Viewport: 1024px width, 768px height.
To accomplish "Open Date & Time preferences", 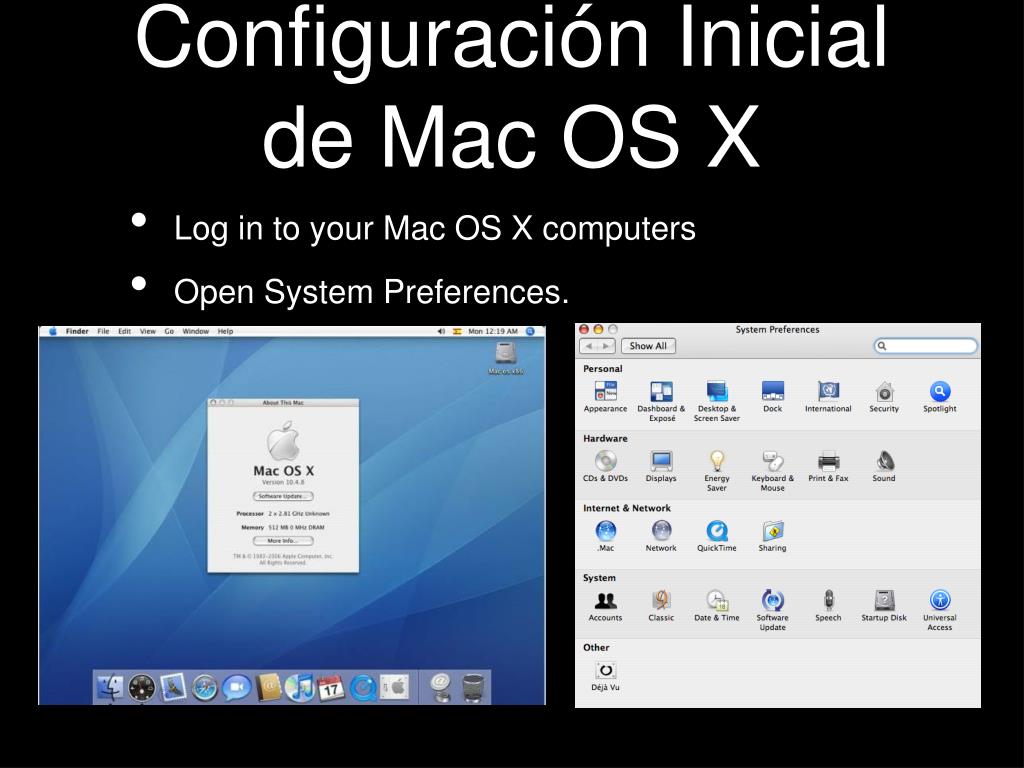I will (716, 606).
